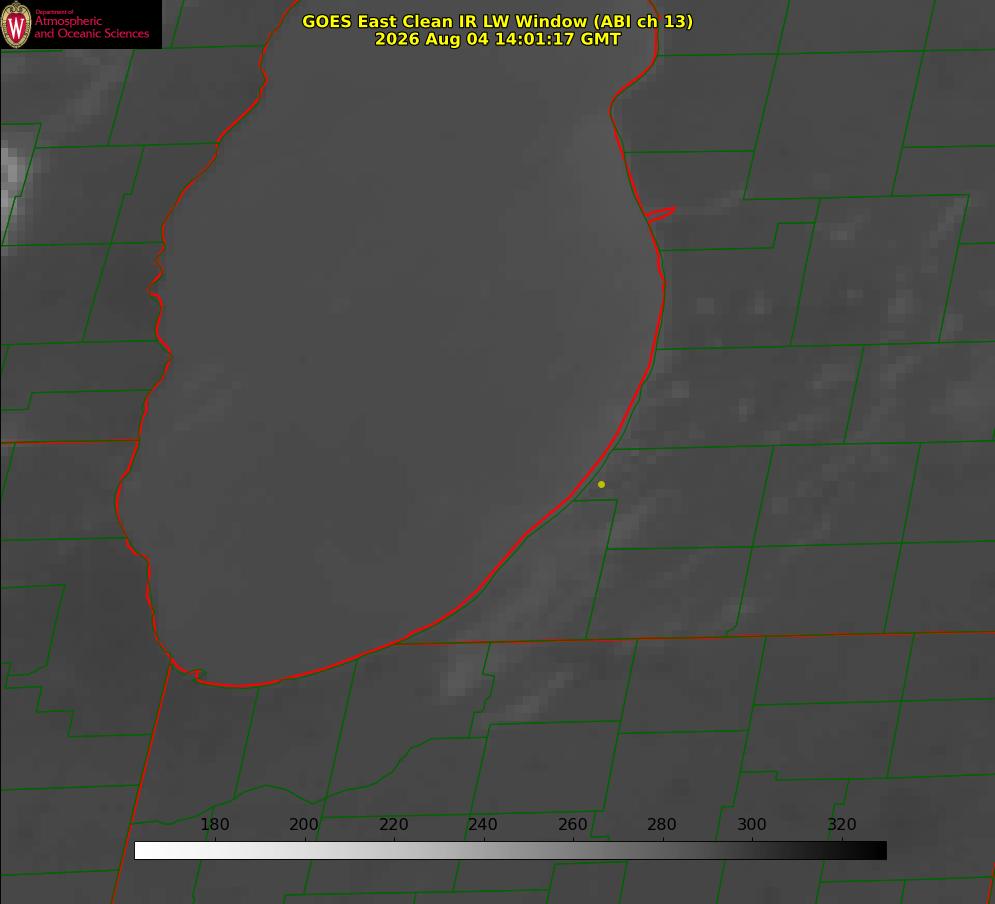Screen dimensions: 995x904
Task: Click the red inlet hook on the east shore
Action: pos(660,214)
